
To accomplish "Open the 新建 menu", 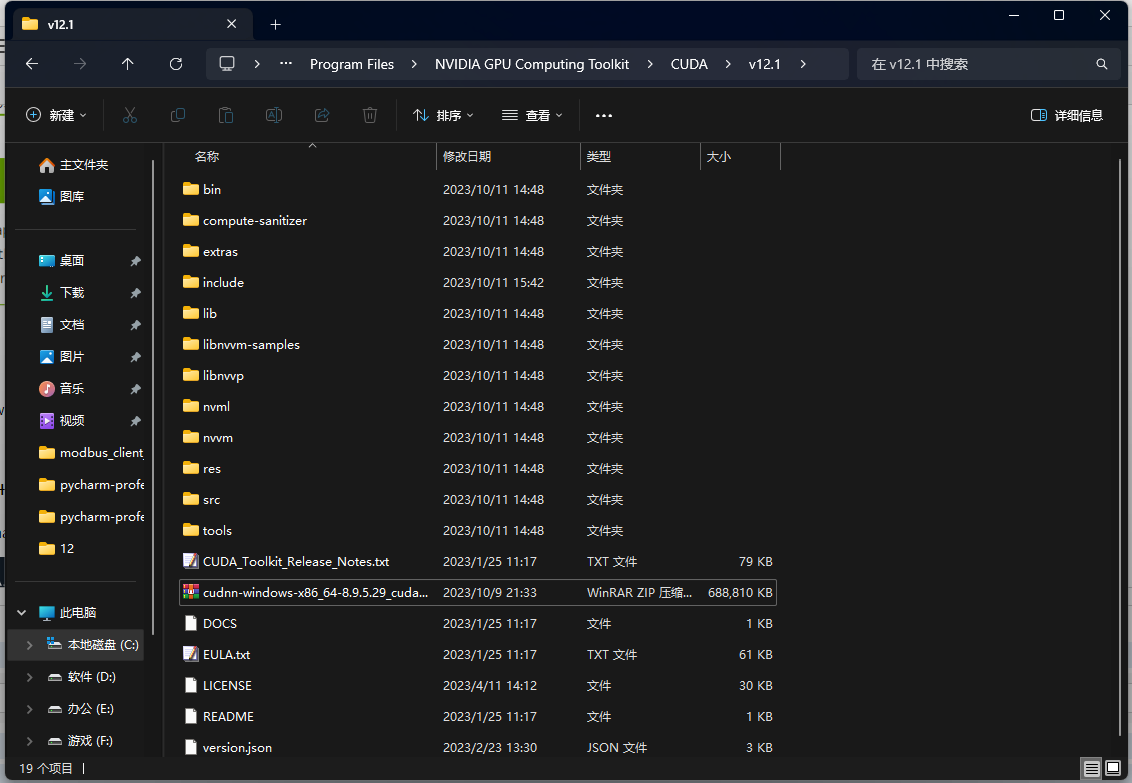I will pos(55,114).
